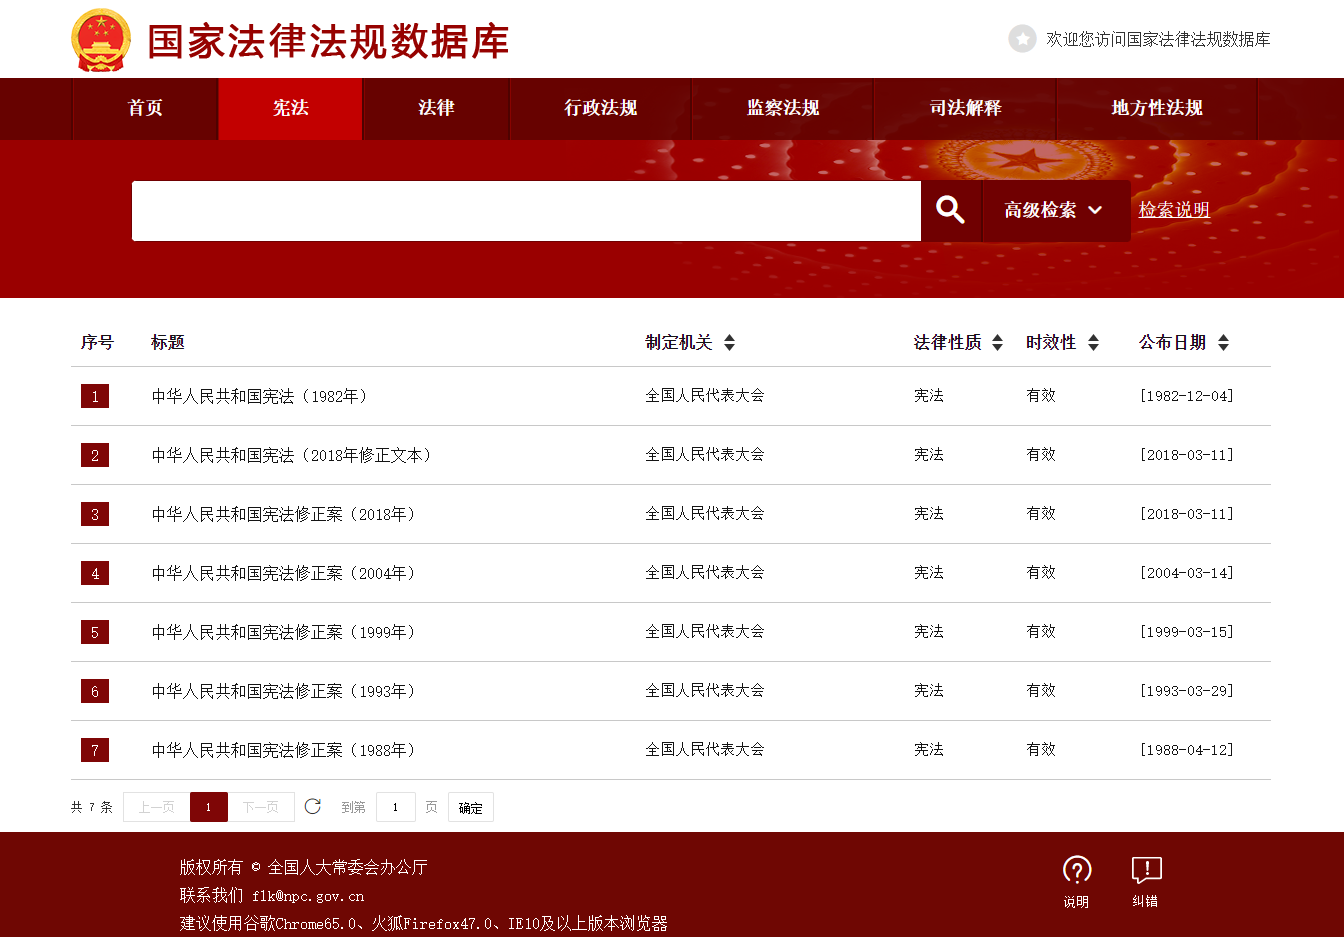Screen dimensions: 1344x937
Task: Open the 行政法规 navigation tab
Action: [x=600, y=108]
